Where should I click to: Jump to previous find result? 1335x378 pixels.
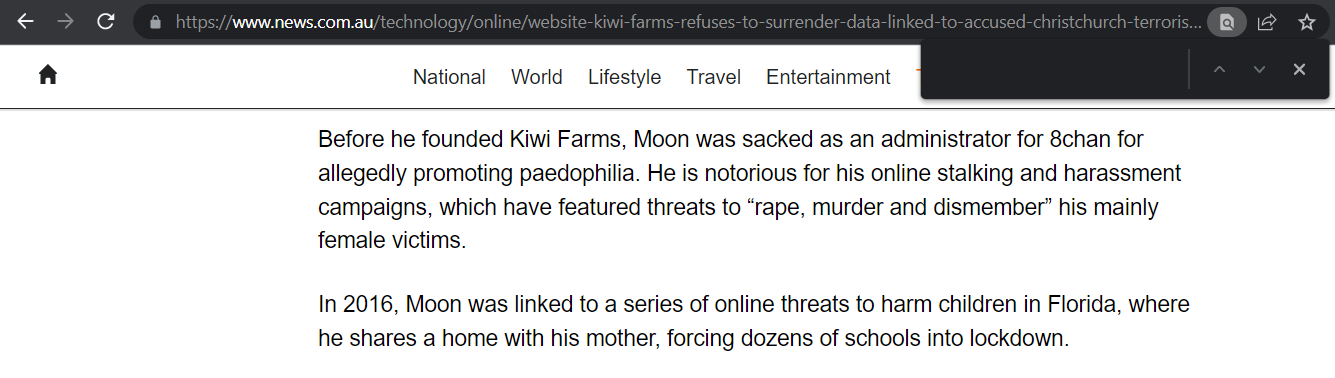pos(1219,69)
